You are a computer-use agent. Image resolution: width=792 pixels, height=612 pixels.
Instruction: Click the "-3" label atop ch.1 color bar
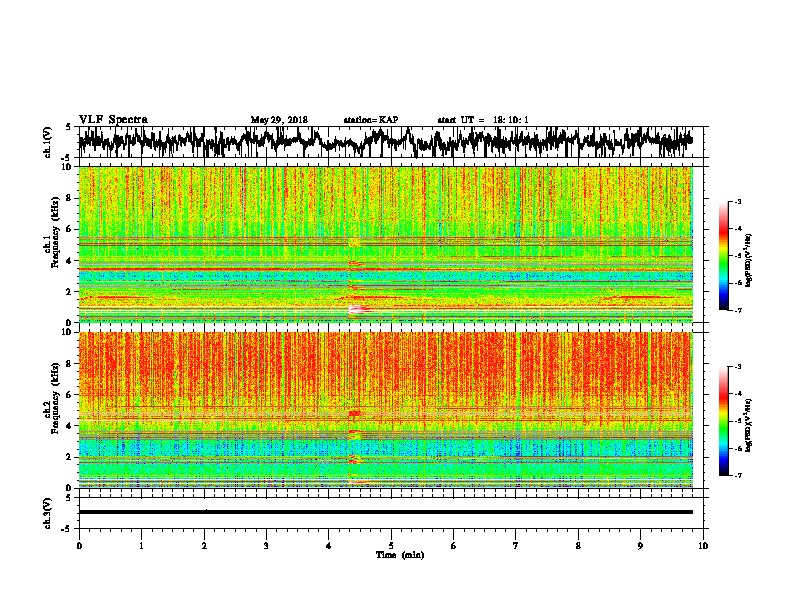click(x=737, y=201)
